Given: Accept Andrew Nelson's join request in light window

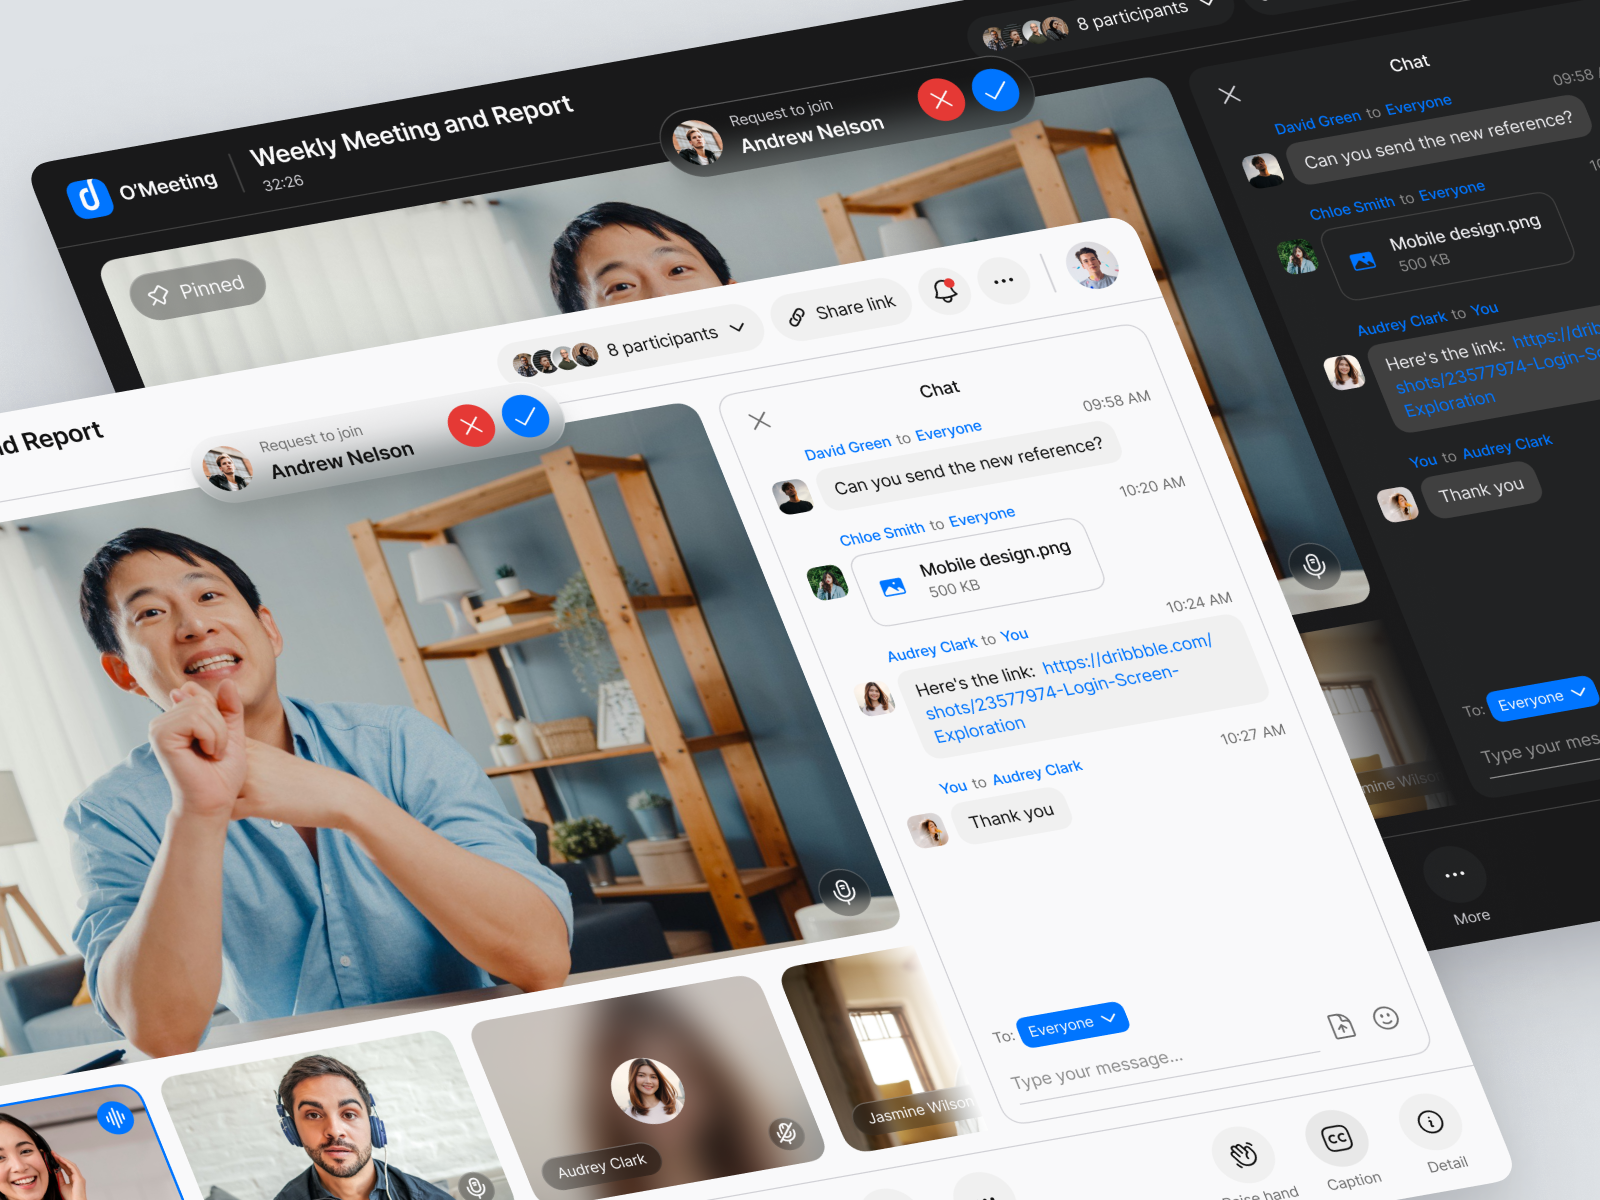Looking at the screenshot, I should [x=525, y=416].
